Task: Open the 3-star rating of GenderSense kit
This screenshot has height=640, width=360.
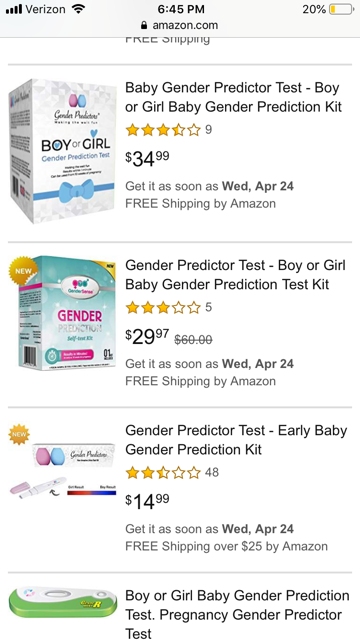Action: point(163,307)
